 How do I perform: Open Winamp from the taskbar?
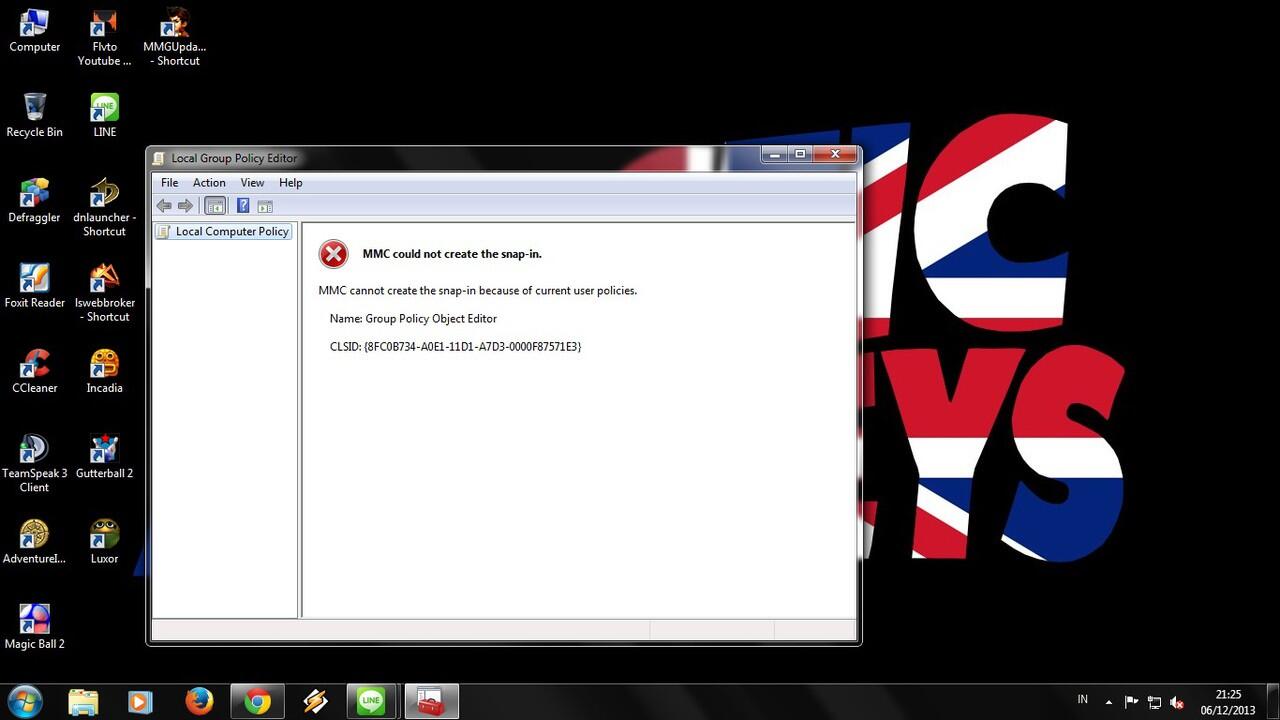click(315, 702)
